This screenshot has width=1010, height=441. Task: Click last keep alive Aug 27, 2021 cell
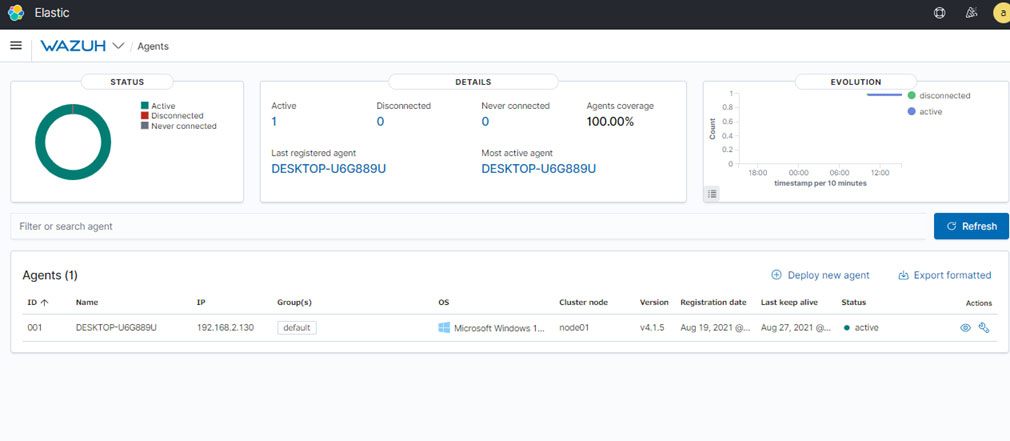click(796, 328)
